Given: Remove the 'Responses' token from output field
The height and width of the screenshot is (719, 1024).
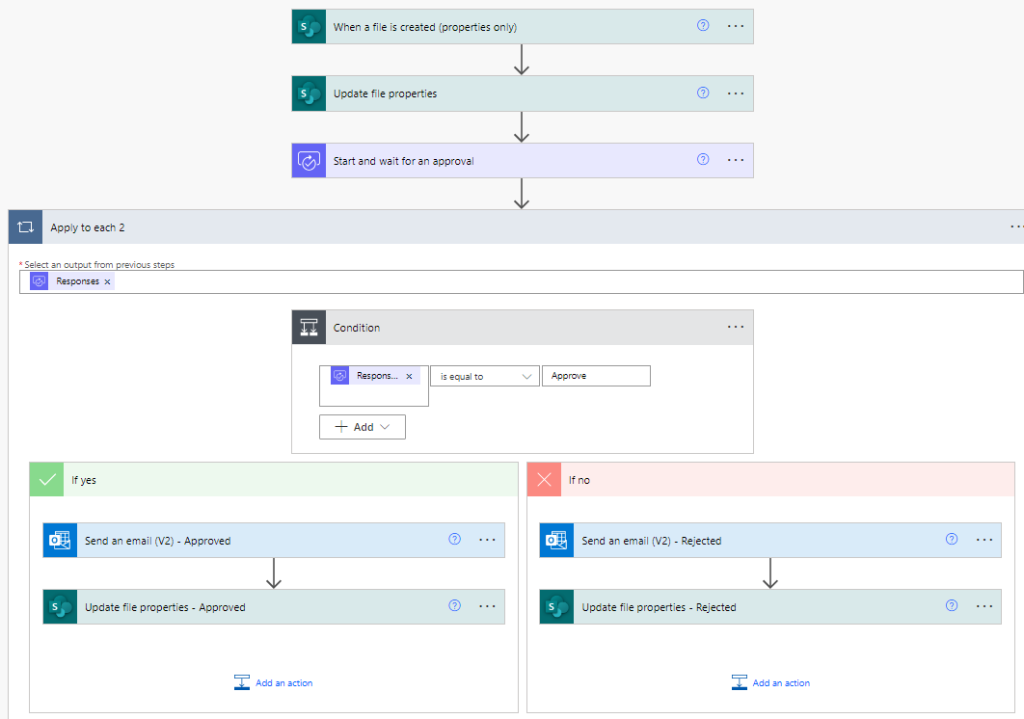Looking at the screenshot, I should point(108,282).
